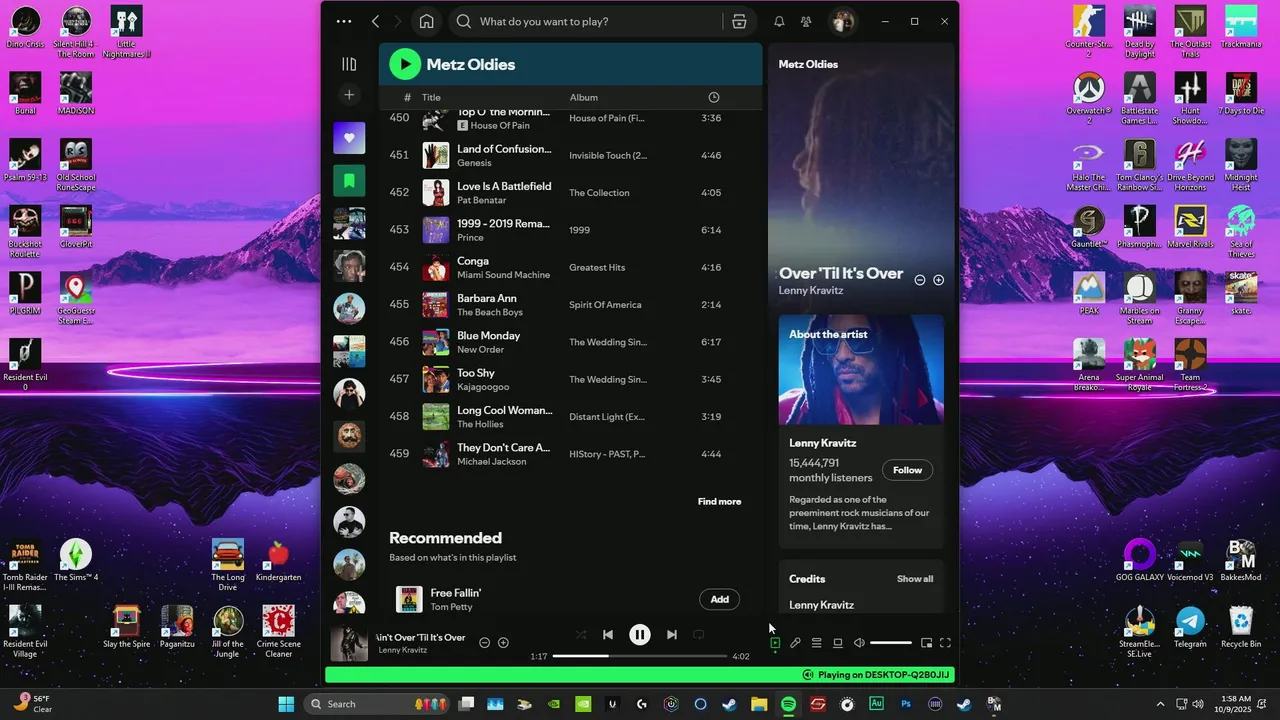Adjust the volume slider
This screenshot has height=720, width=1280.
coord(891,643)
